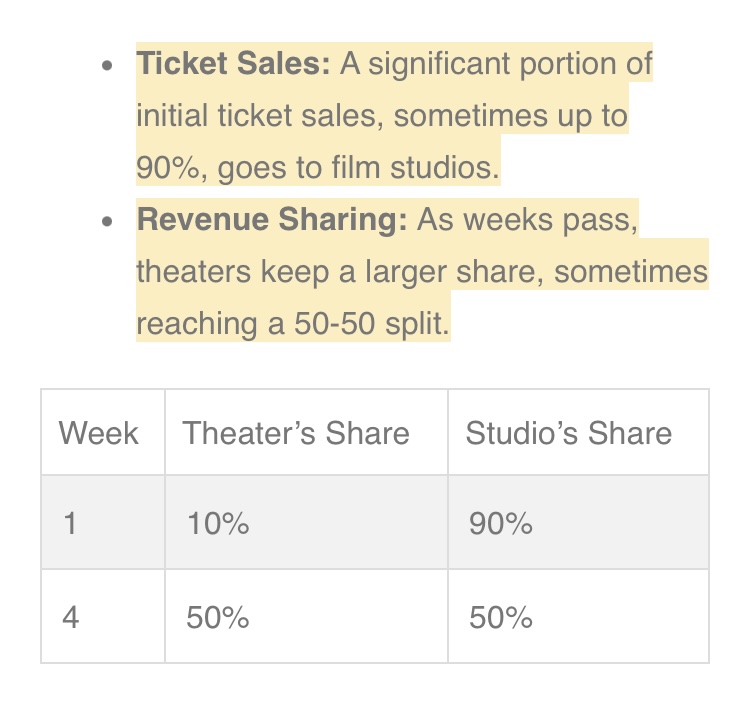Click the 'Revenue Sharing:' bold heading

pos(272,219)
